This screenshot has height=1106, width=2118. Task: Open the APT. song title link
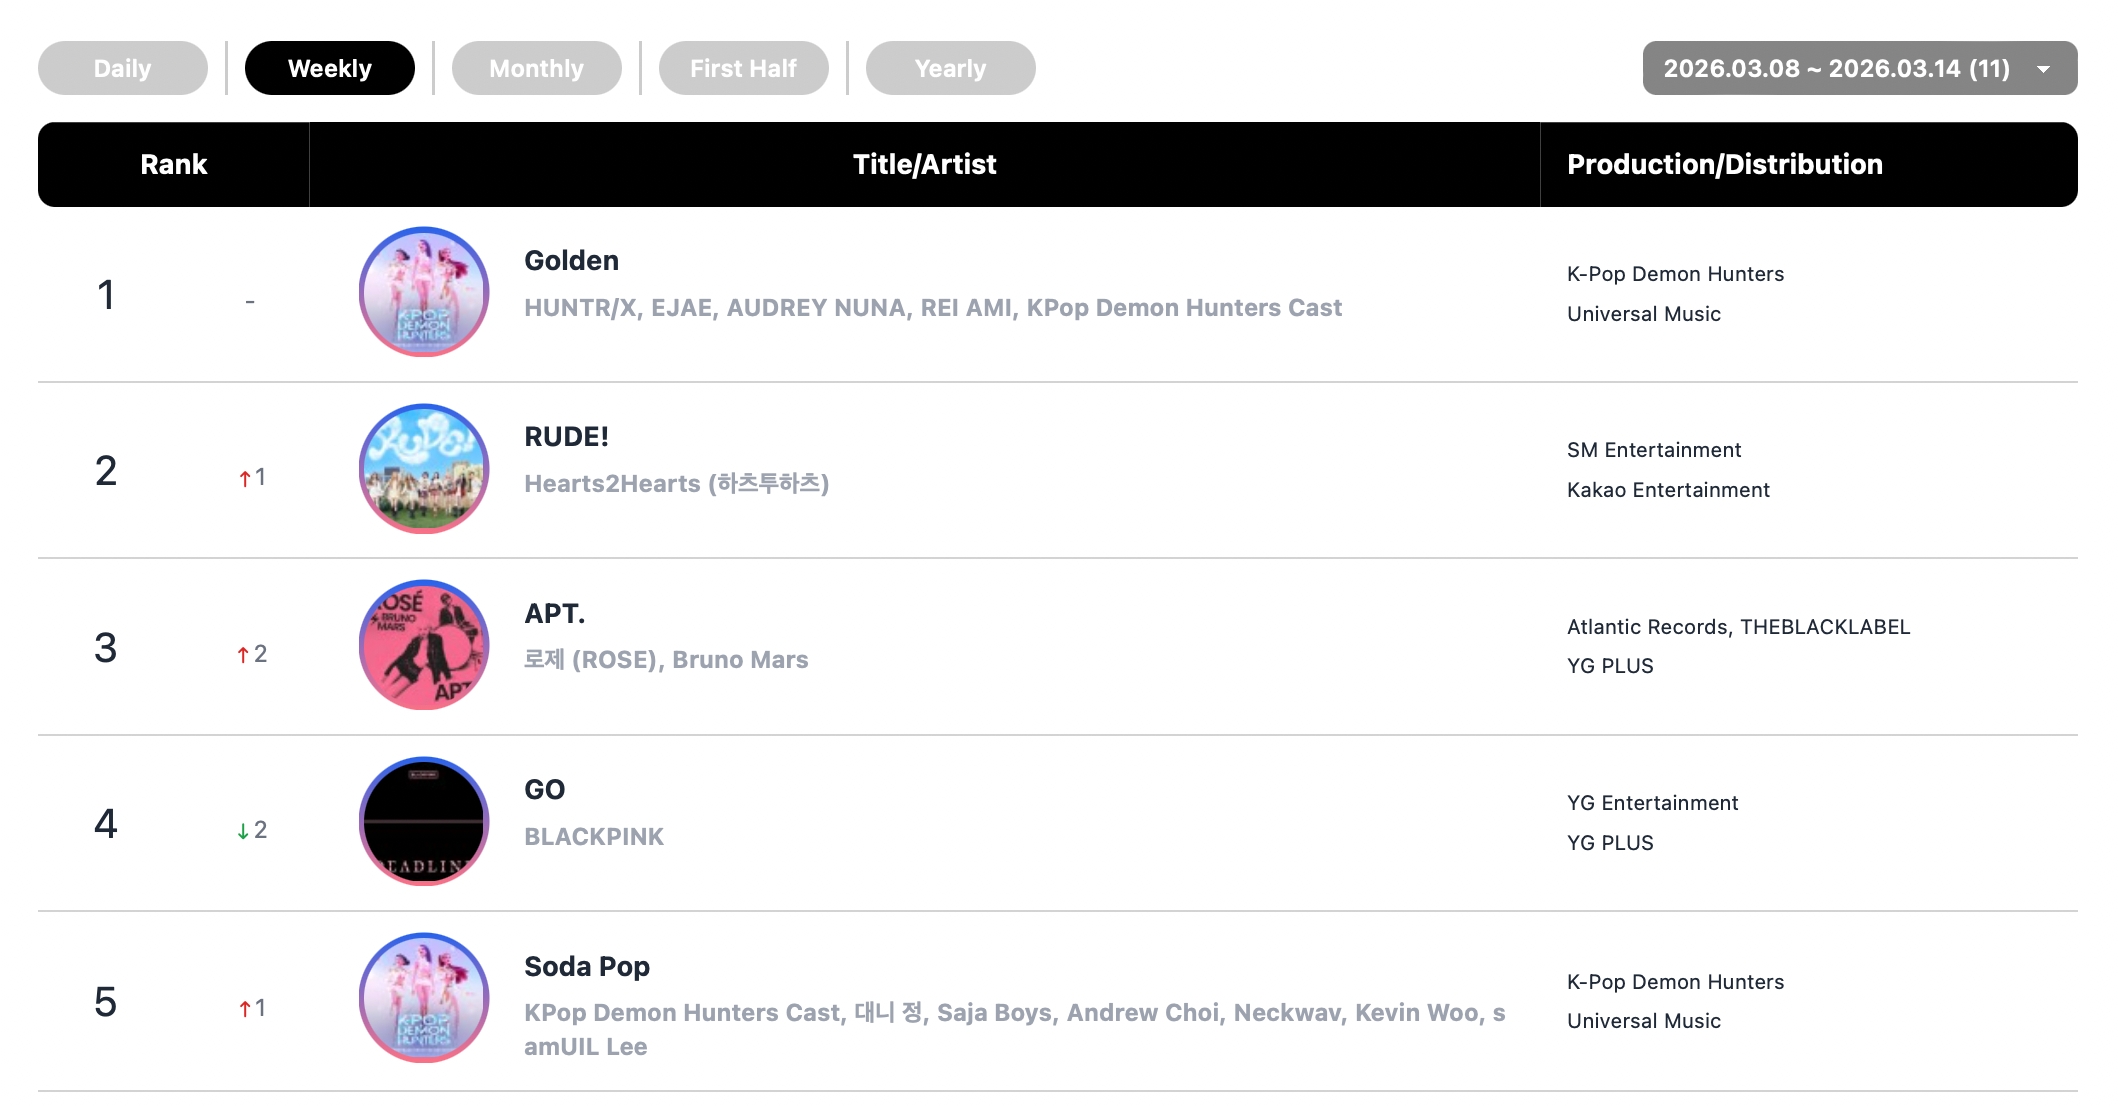point(555,613)
